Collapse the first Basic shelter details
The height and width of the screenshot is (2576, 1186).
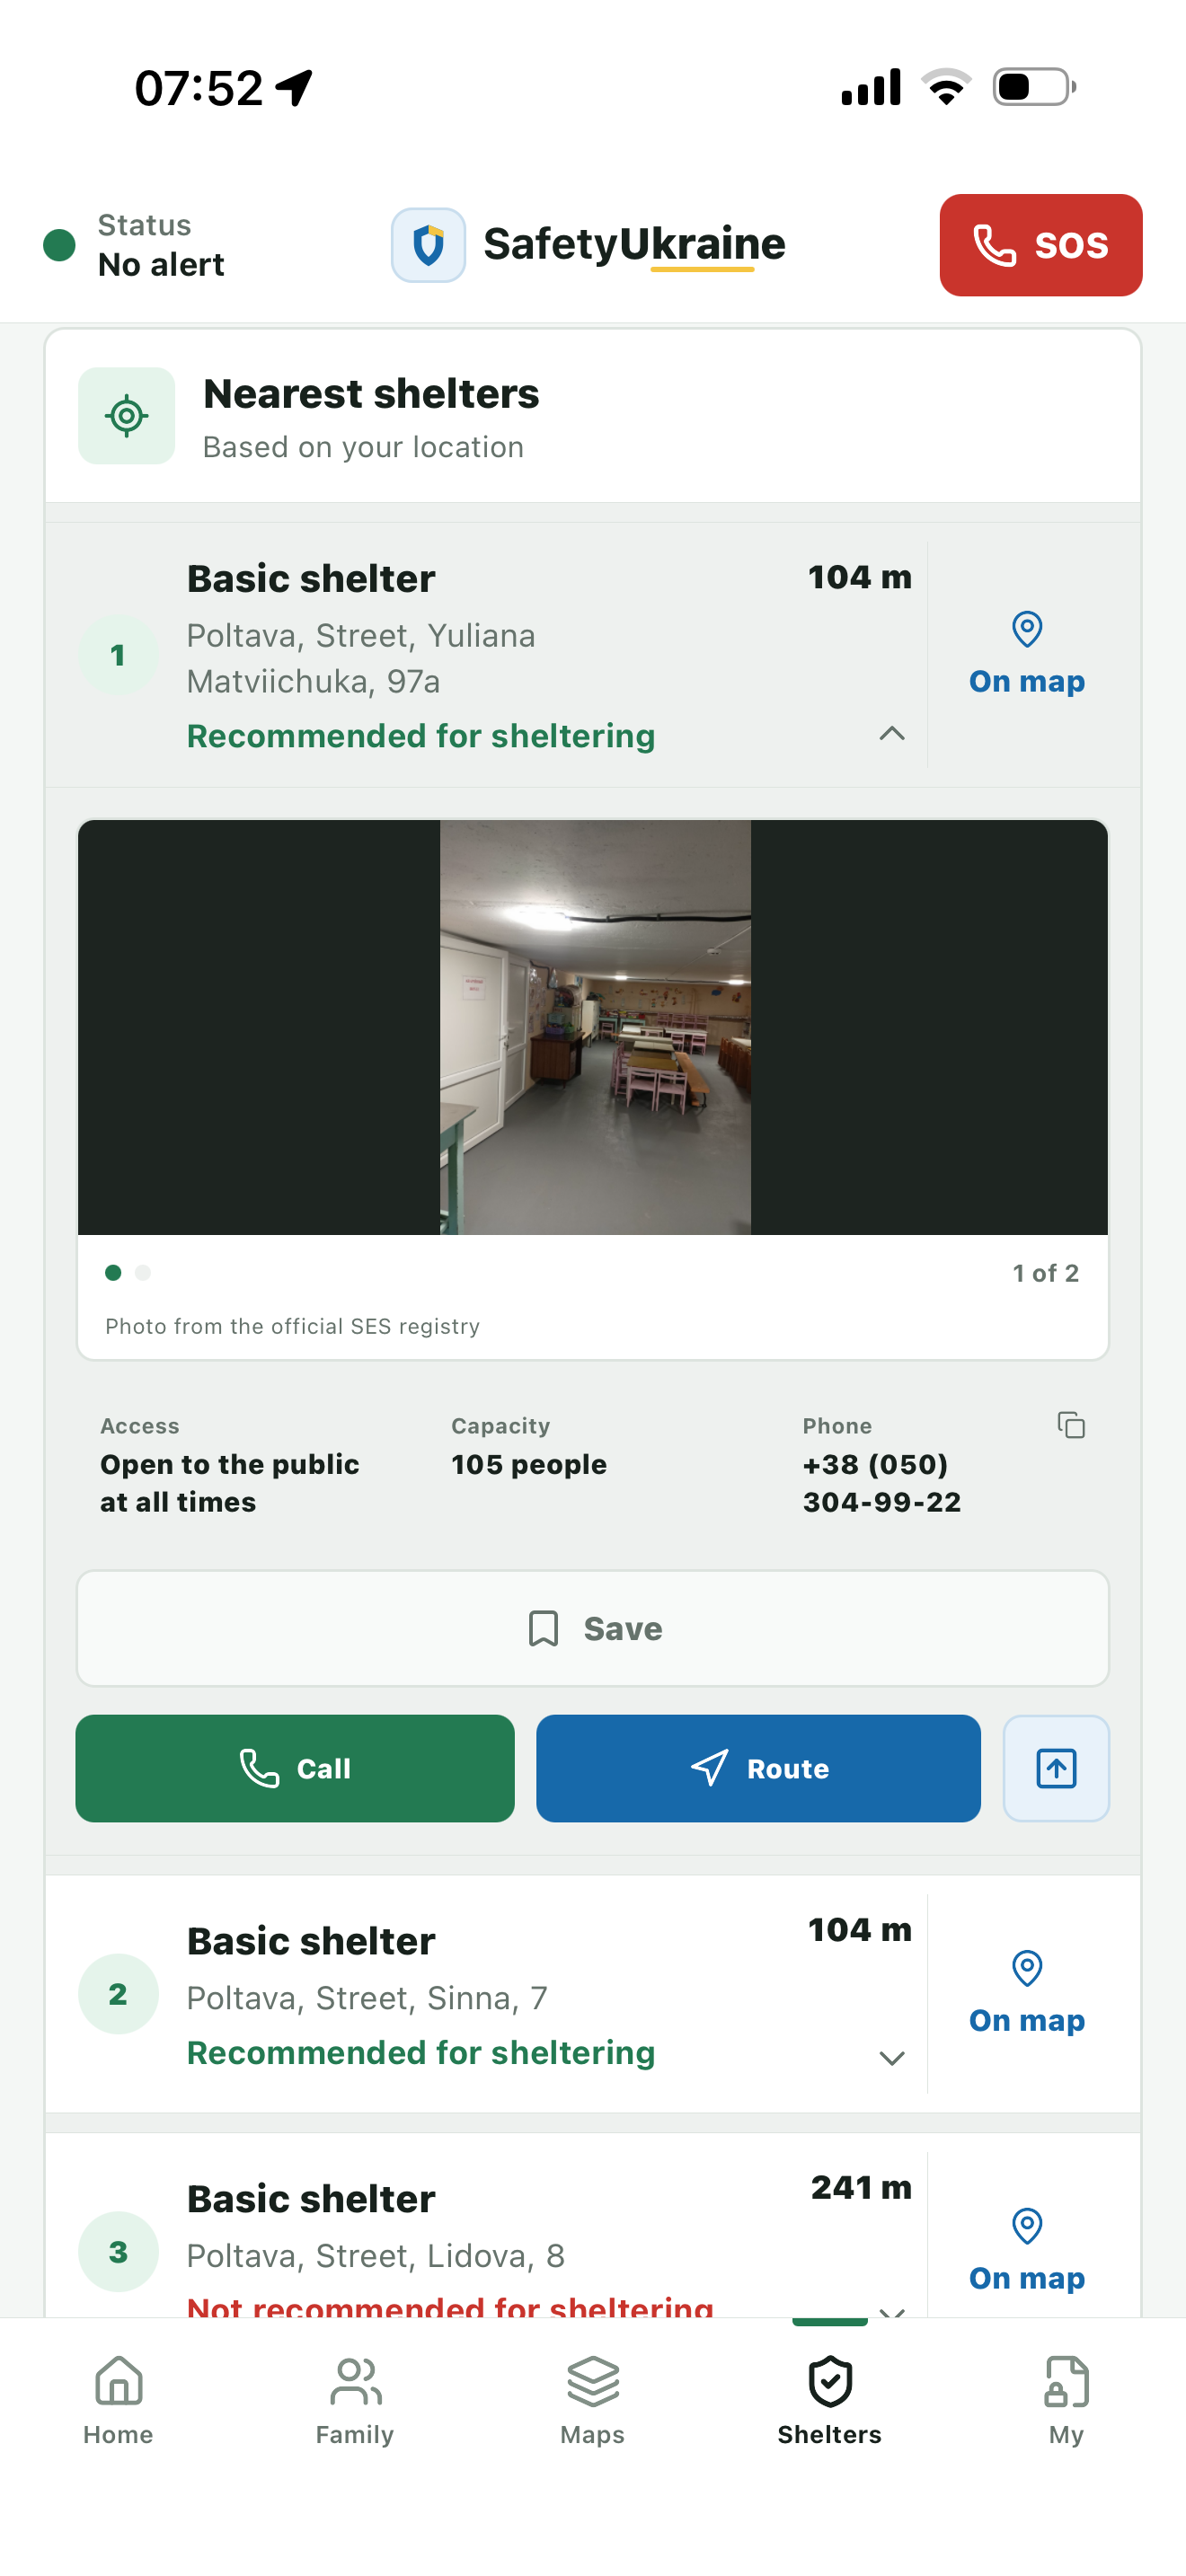(892, 734)
